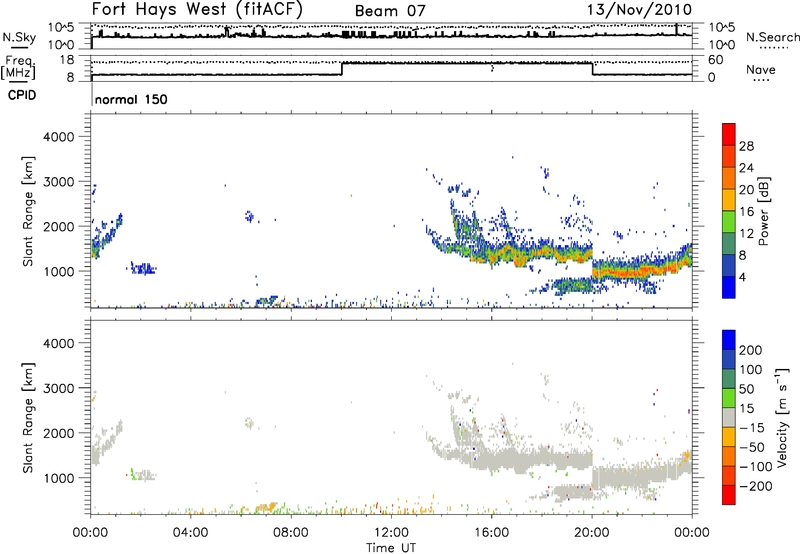Click the '12:00' time axis tick label
Image resolution: width=800 pixels, height=554 pixels.
click(391, 533)
